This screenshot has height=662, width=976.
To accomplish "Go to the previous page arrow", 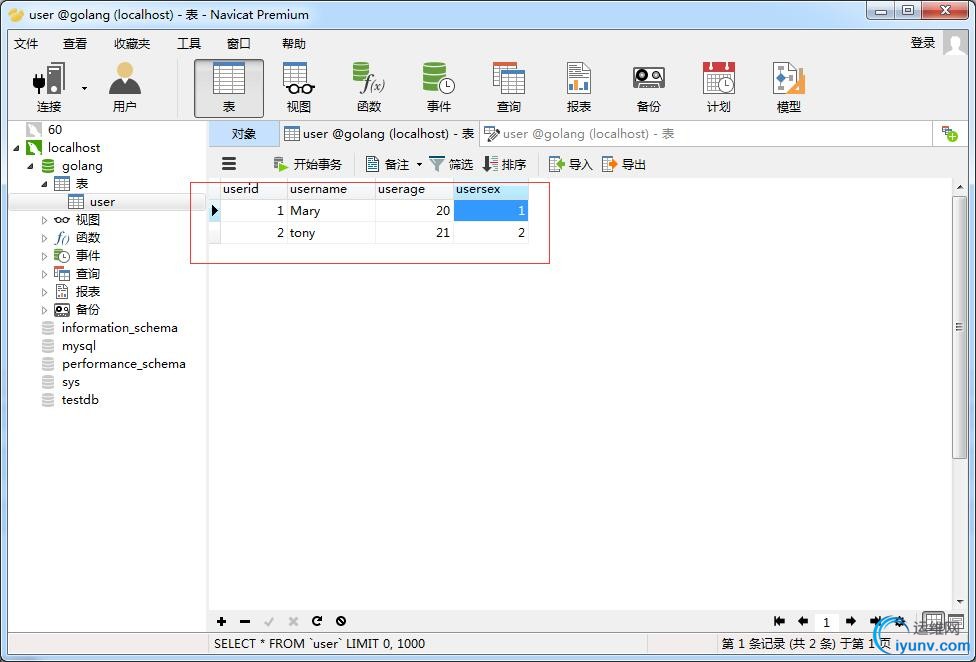I will (x=803, y=621).
